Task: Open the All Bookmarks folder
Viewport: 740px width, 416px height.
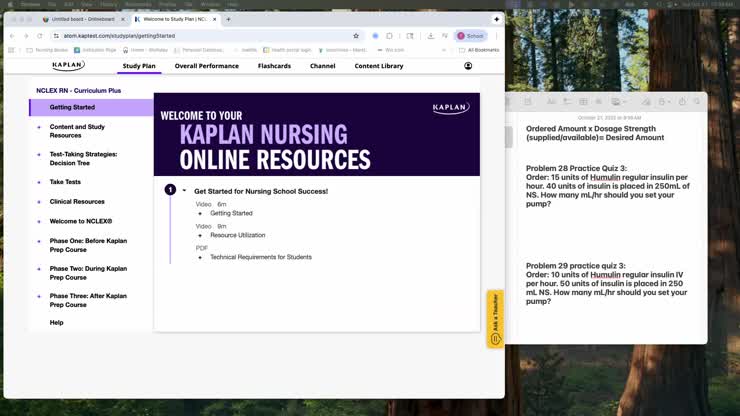Action: (479, 50)
